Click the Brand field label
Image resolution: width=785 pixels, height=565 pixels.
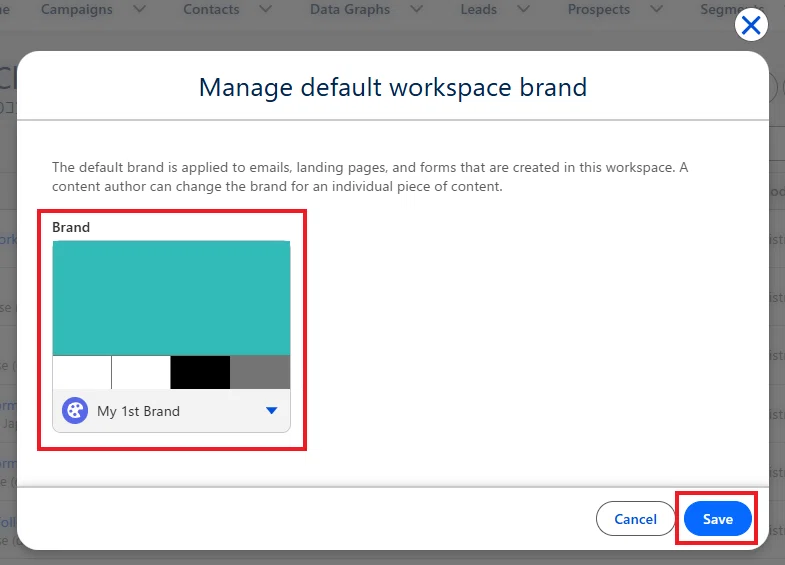[x=71, y=227]
